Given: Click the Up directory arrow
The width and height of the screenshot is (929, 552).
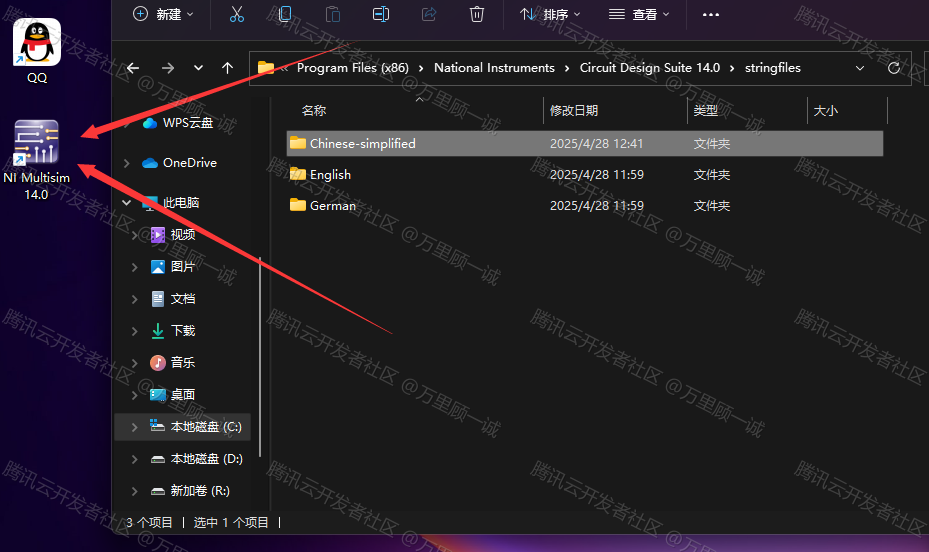Looking at the screenshot, I should click(x=228, y=68).
